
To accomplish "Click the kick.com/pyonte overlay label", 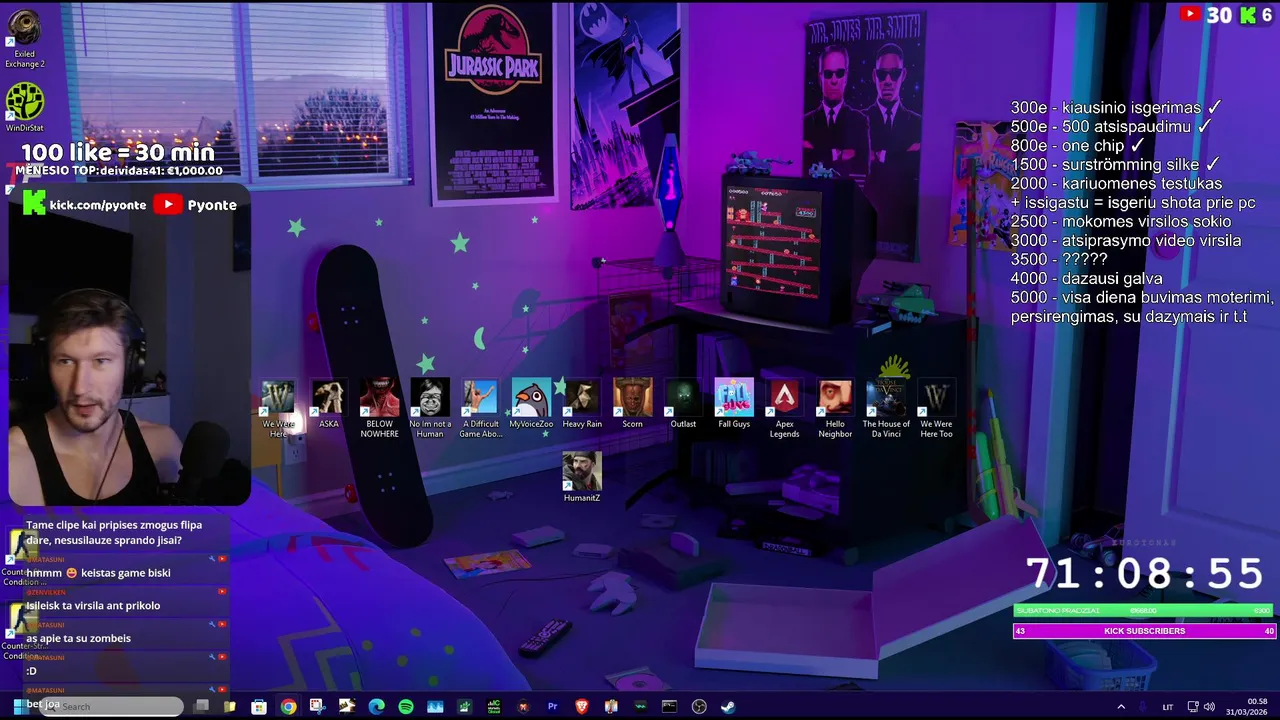I will [85, 204].
